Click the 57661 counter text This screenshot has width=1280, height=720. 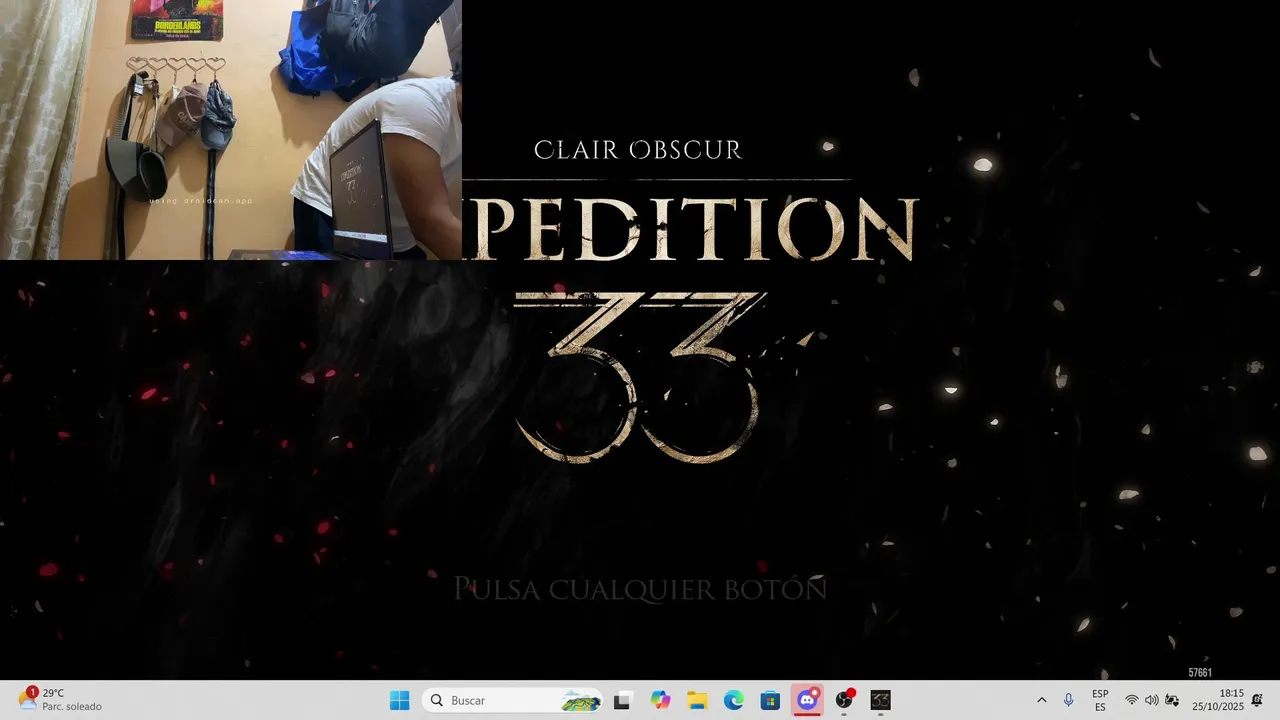(1200, 673)
